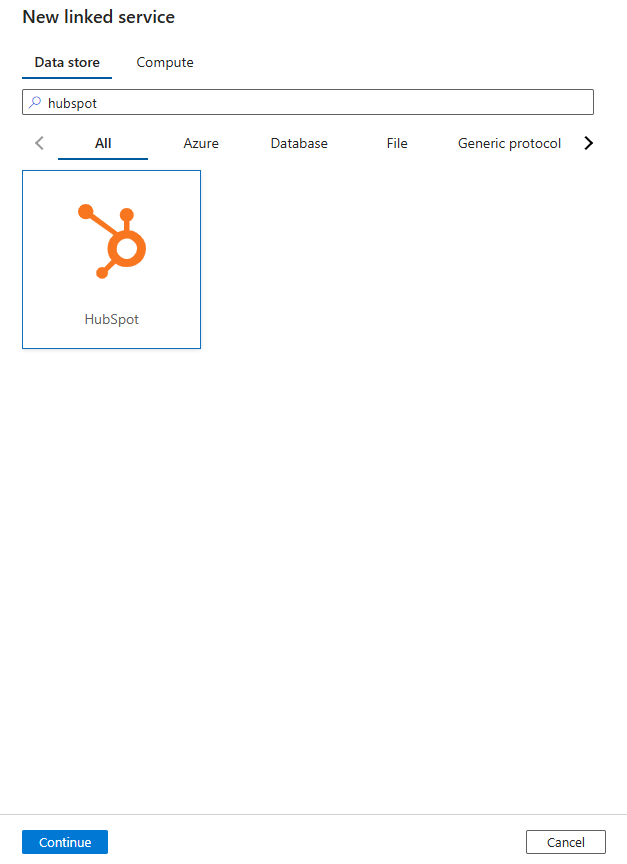Filter by the Database category

(x=299, y=143)
